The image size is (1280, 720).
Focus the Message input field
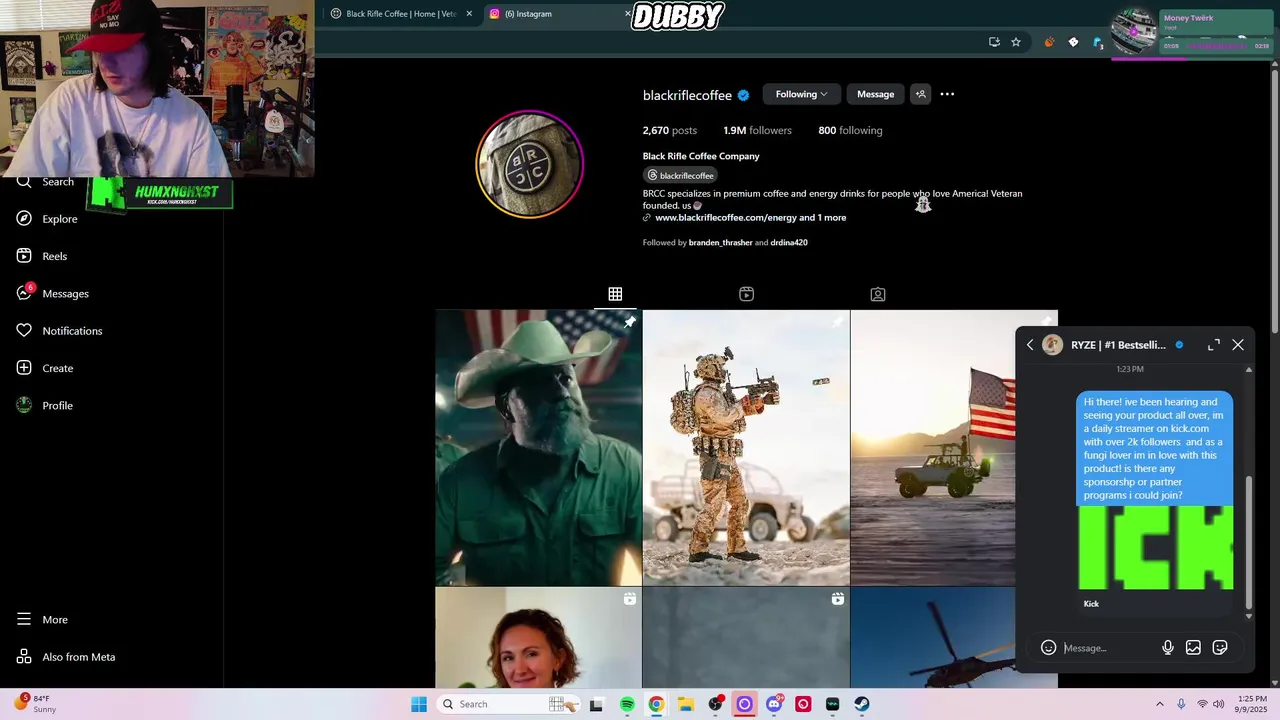pyautogui.click(x=1108, y=648)
